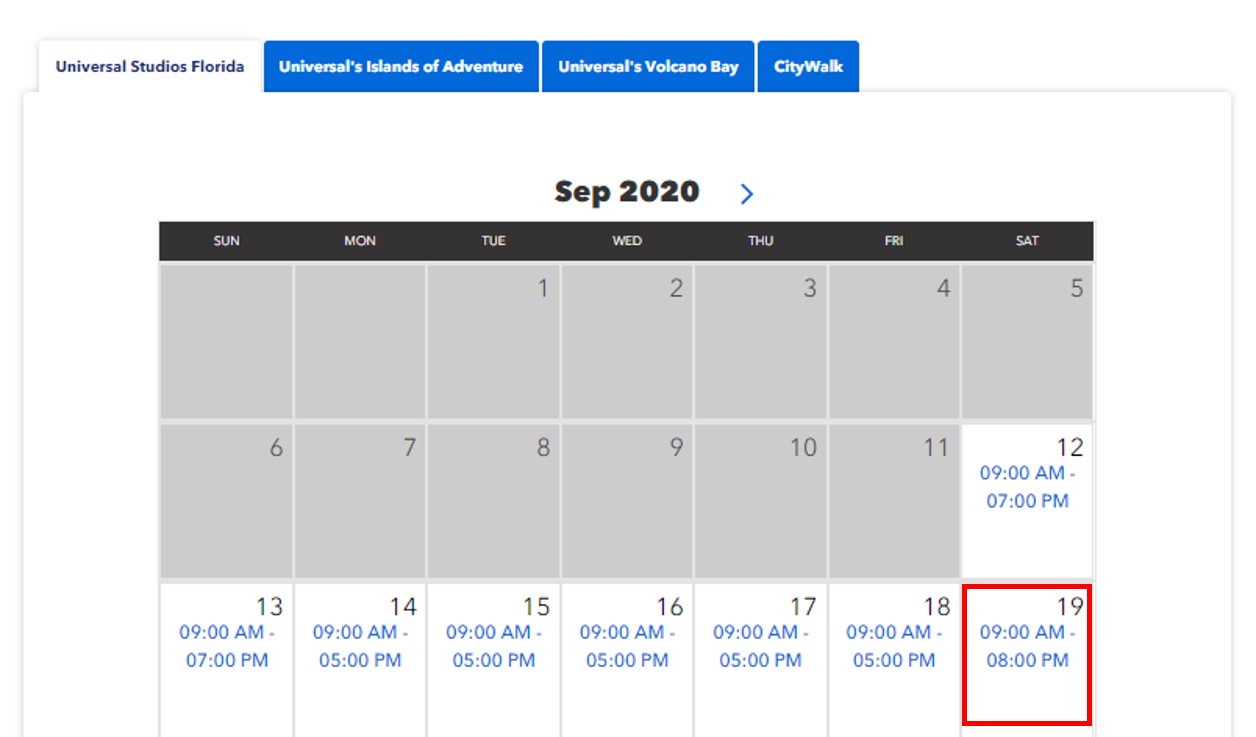1256x737 pixels.
Task: Select highlighted September 19 hours
Action: (1027, 646)
